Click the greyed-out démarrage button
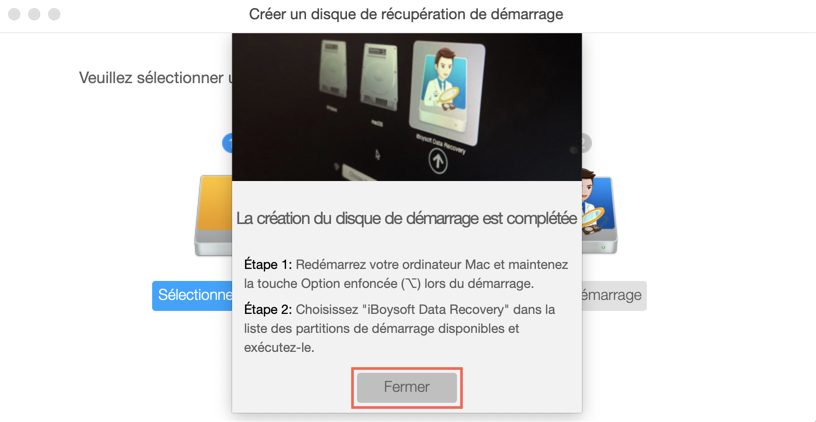This screenshot has height=422, width=816. [x=614, y=296]
